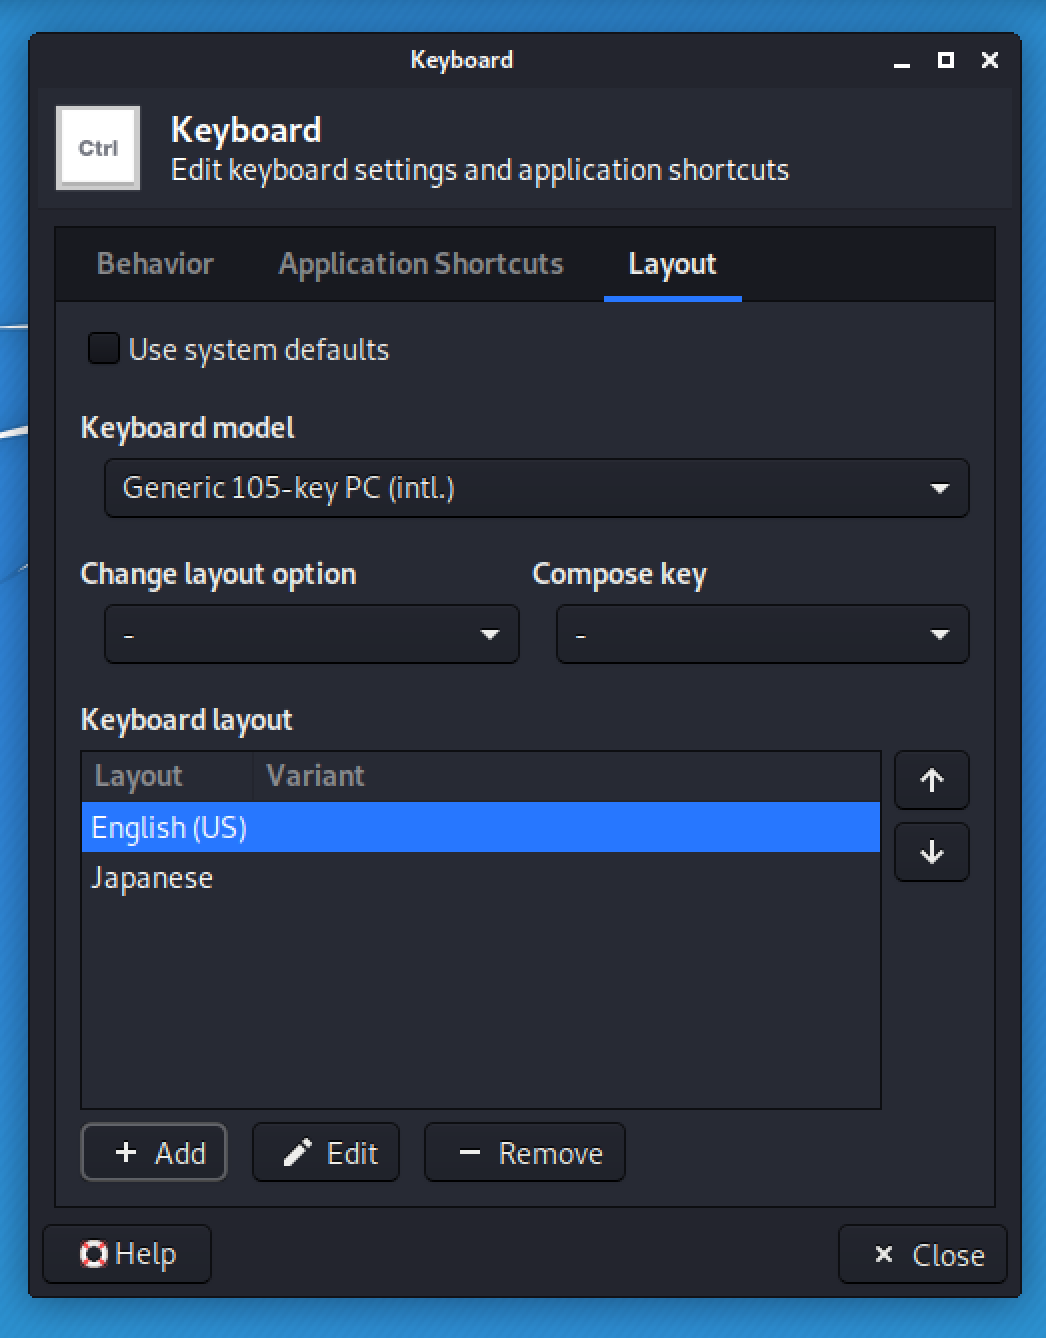Select the English (US) layout row
This screenshot has height=1338, width=1046.
[x=480, y=828]
